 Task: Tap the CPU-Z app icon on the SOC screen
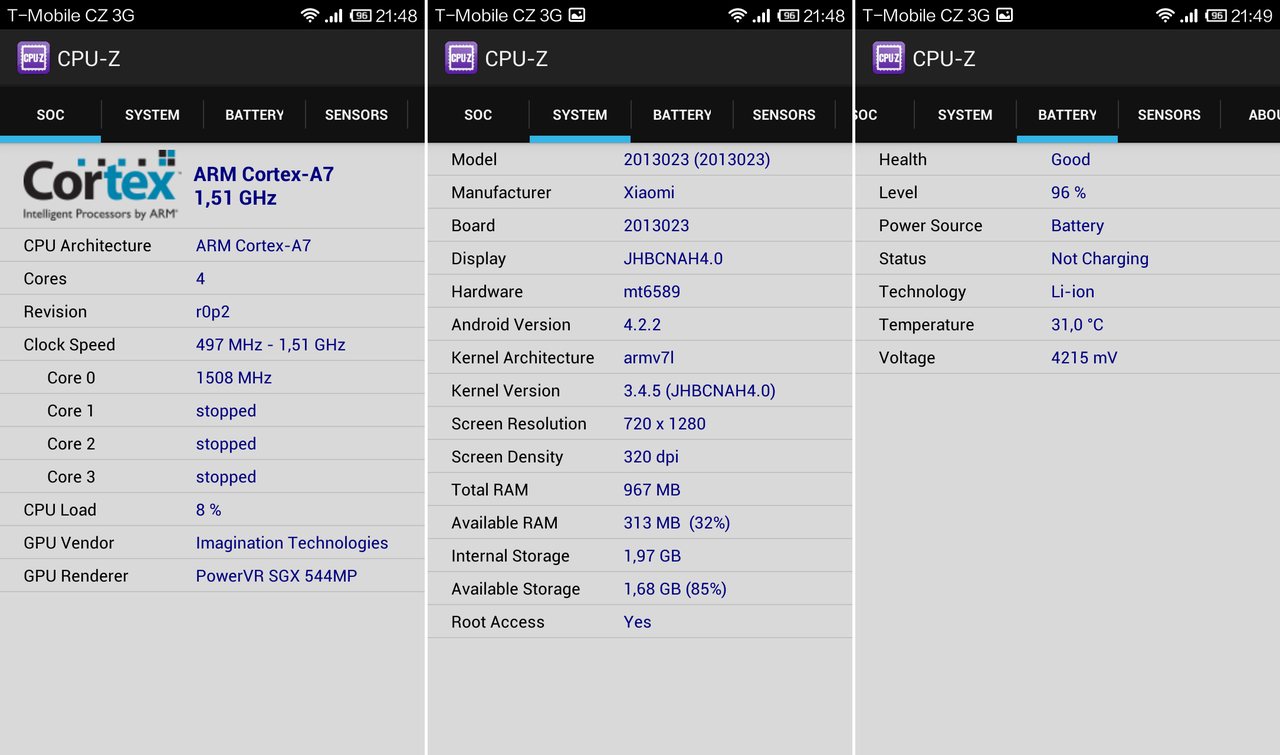click(x=33, y=58)
